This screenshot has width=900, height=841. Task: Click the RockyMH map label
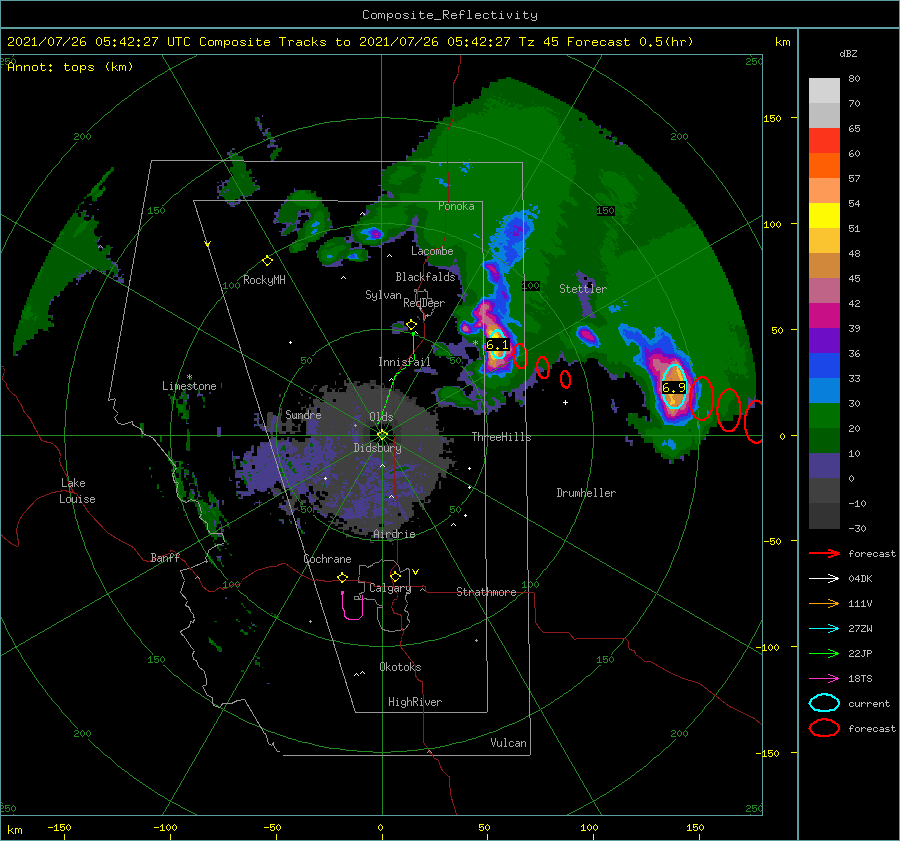coord(264,280)
